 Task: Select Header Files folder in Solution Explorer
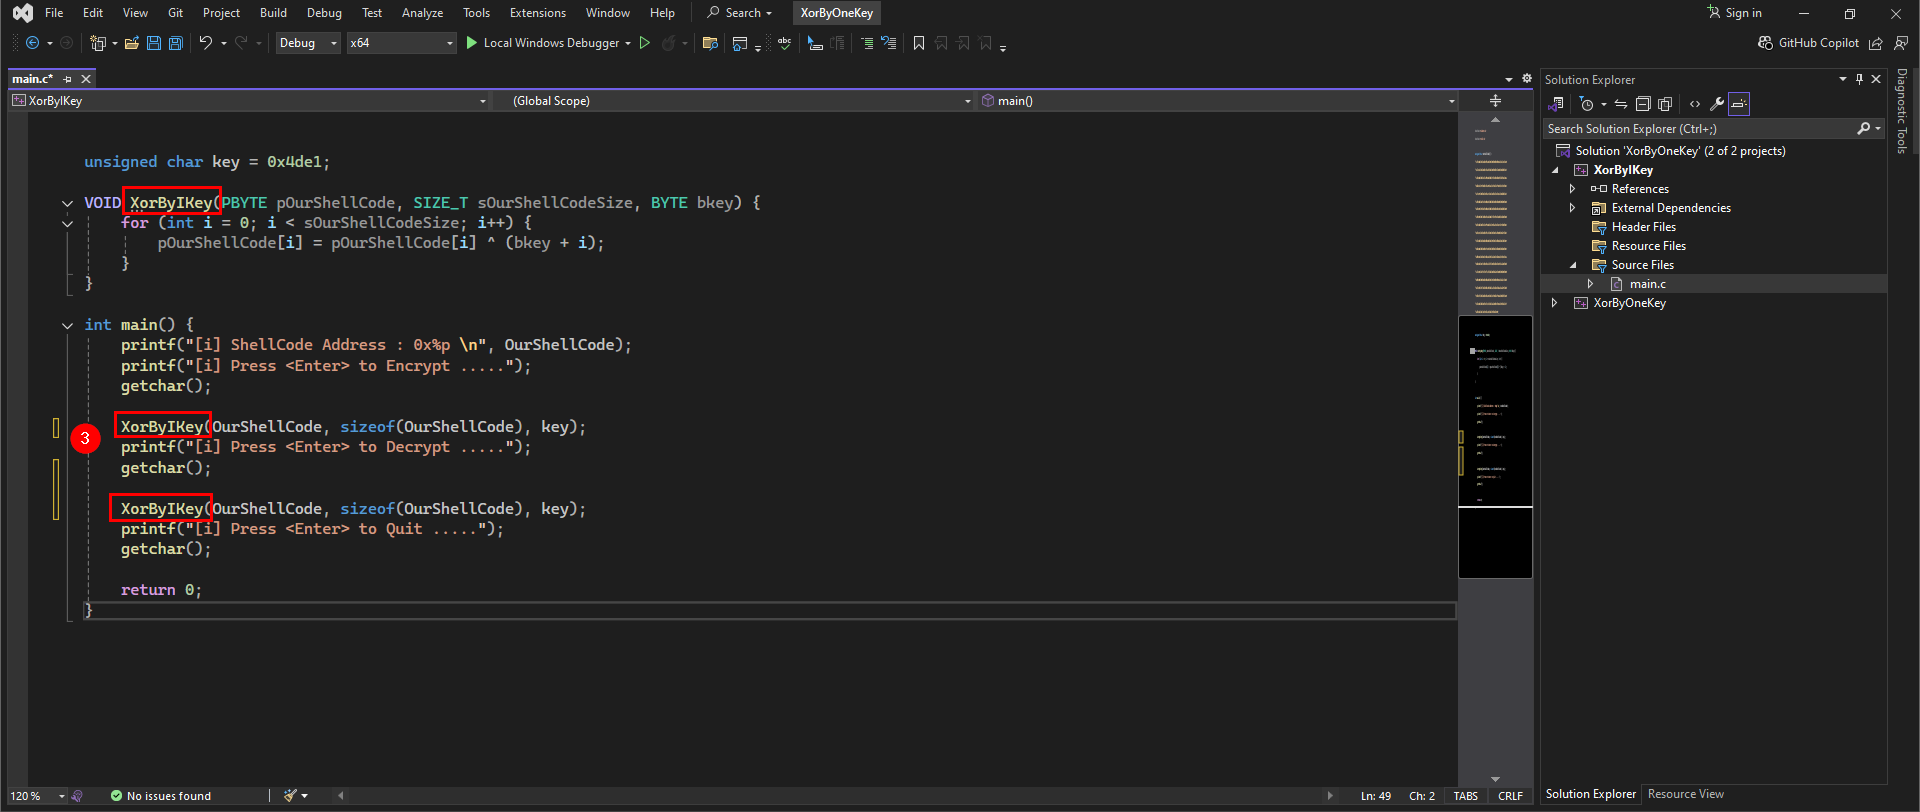[x=1644, y=227]
